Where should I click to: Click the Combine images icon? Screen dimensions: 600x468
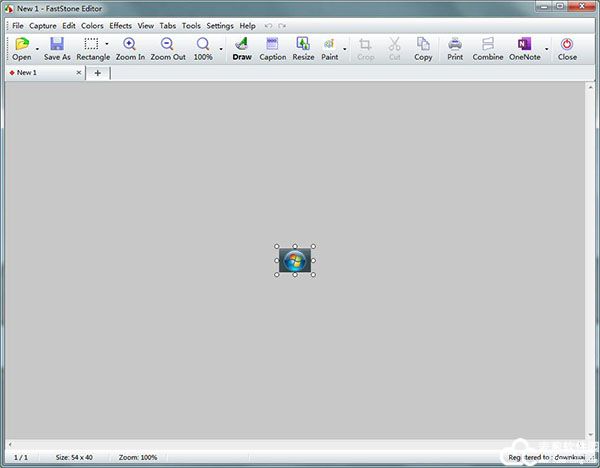pyautogui.click(x=488, y=45)
